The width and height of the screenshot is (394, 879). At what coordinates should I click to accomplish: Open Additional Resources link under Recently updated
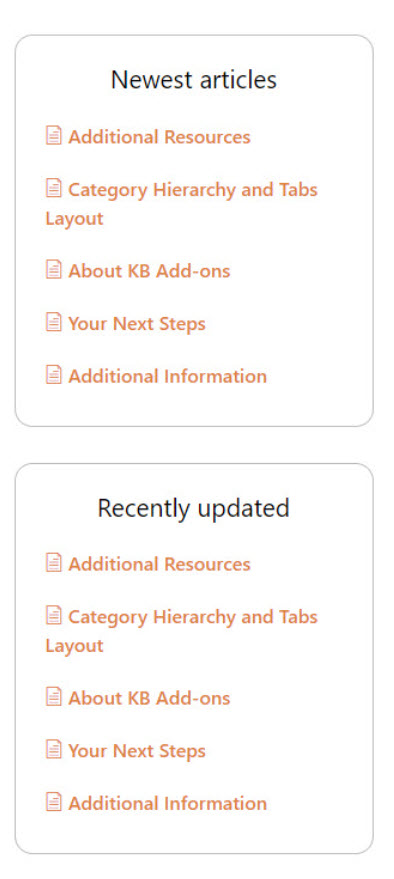click(x=159, y=564)
